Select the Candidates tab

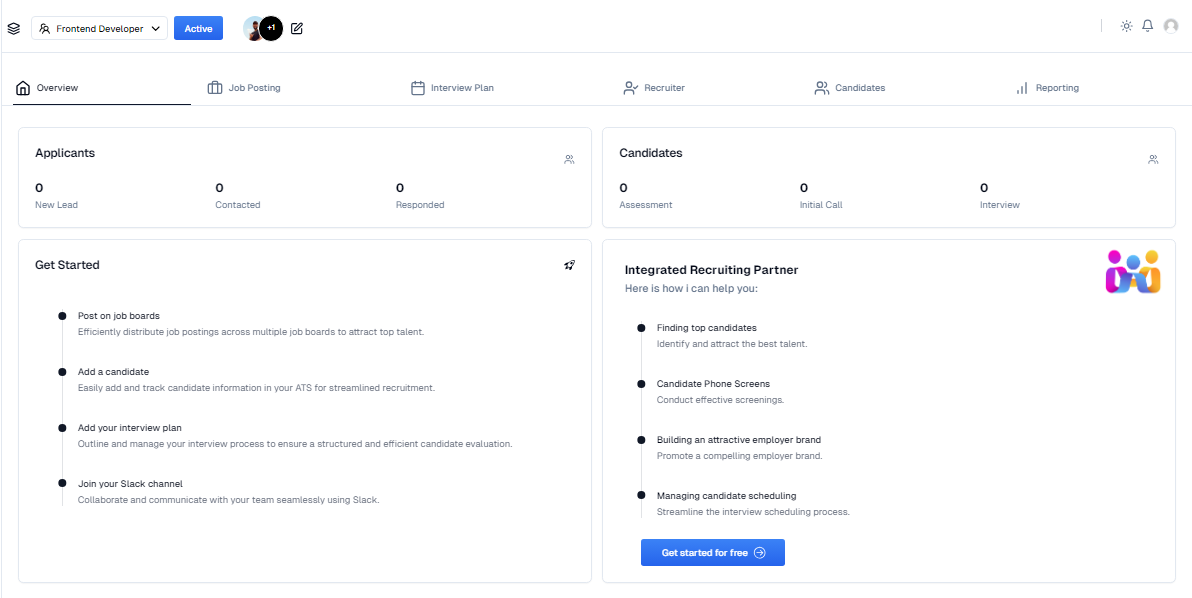click(850, 88)
